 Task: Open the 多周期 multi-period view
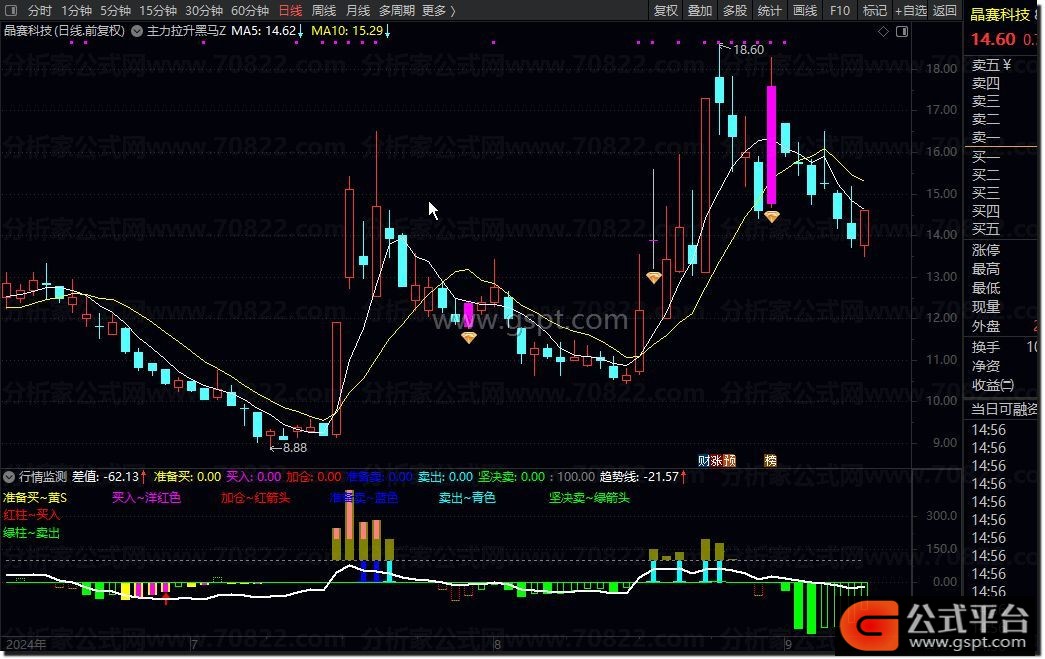point(397,11)
